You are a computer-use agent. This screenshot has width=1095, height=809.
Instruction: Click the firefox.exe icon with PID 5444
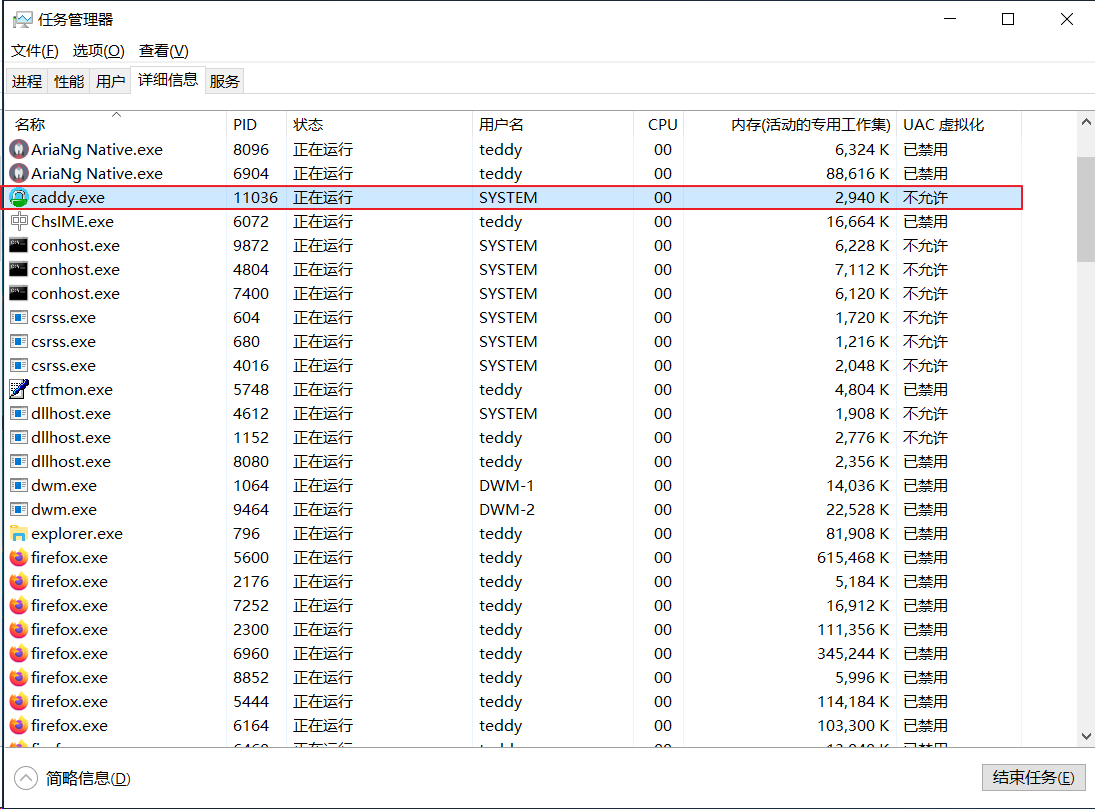tap(19, 701)
